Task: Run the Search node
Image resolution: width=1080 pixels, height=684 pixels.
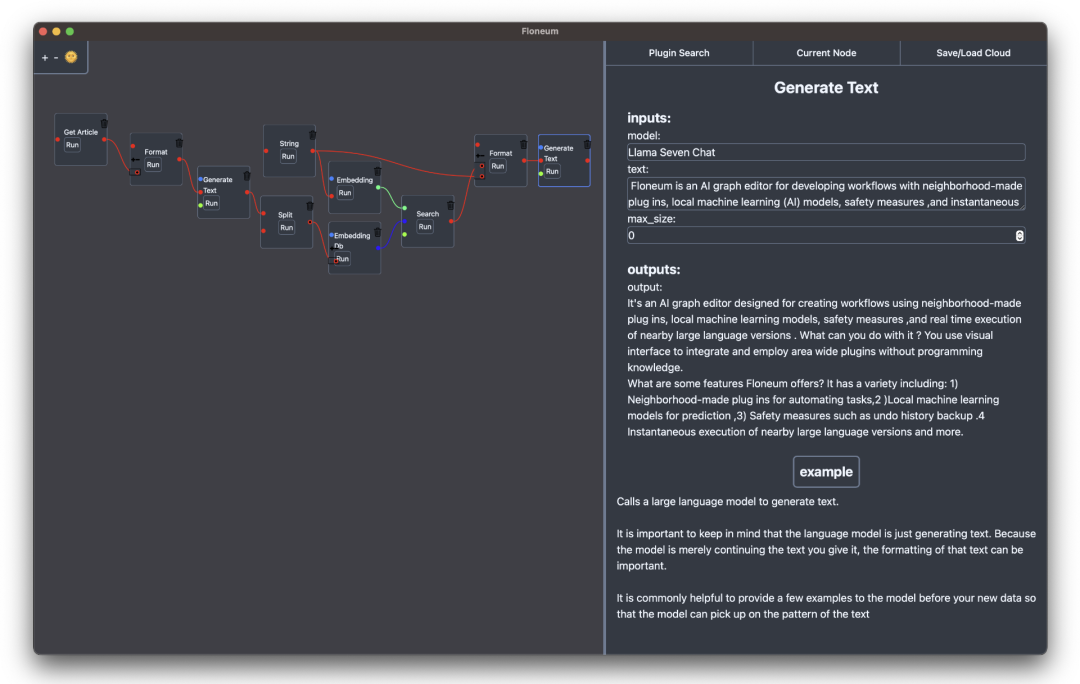Action: point(425,227)
